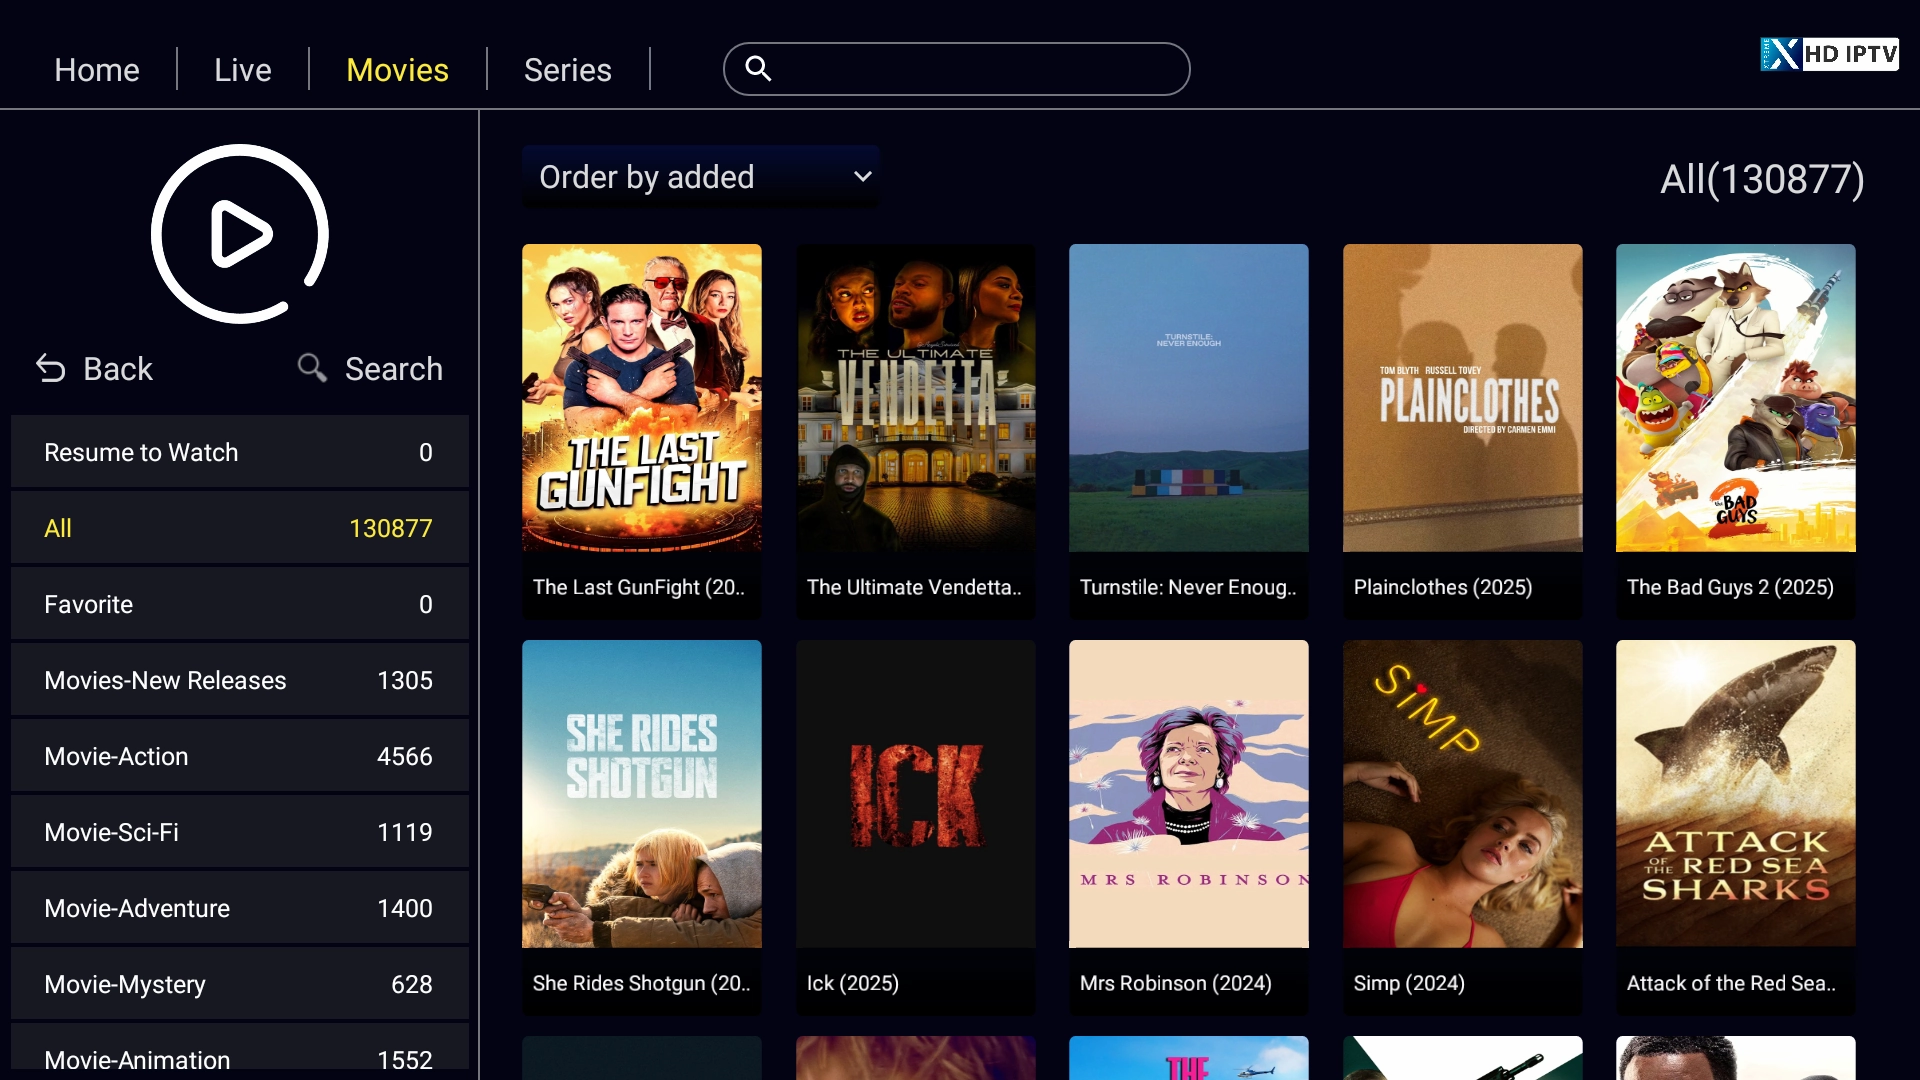Click the XHD IPTV logo

pyautogui.click(x=1829, y=54)
